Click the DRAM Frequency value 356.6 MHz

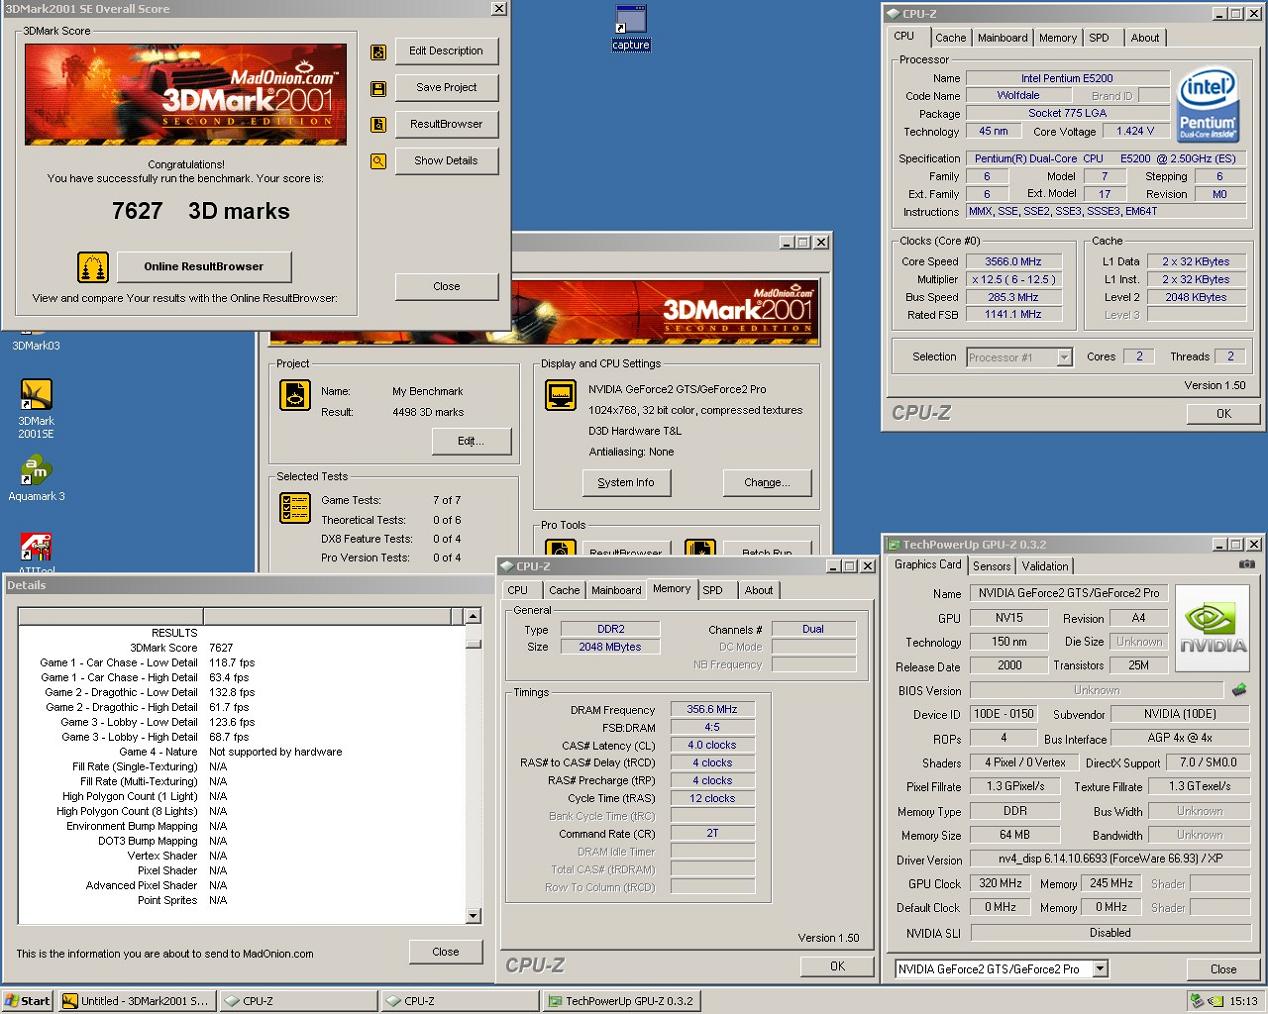point(712,709)
